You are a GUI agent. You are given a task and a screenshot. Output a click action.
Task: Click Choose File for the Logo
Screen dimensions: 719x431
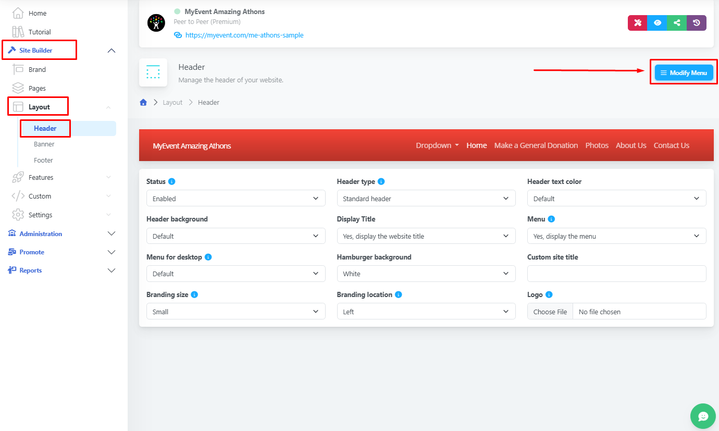pos(550,312)
